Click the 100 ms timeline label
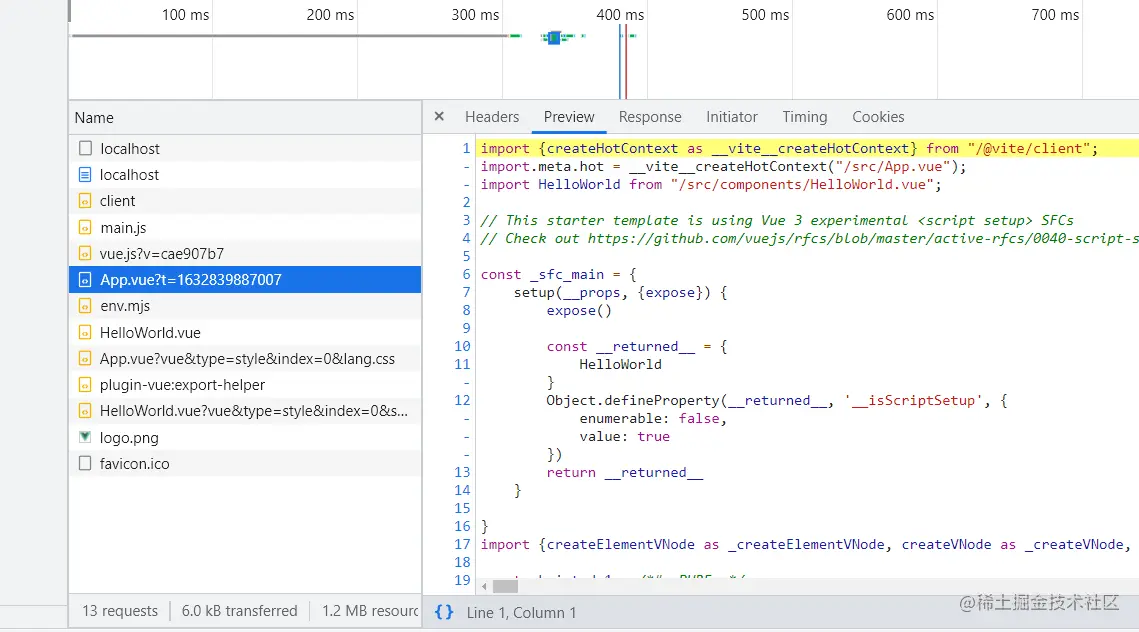The image size is (1139, 632). tap(185, 15)
